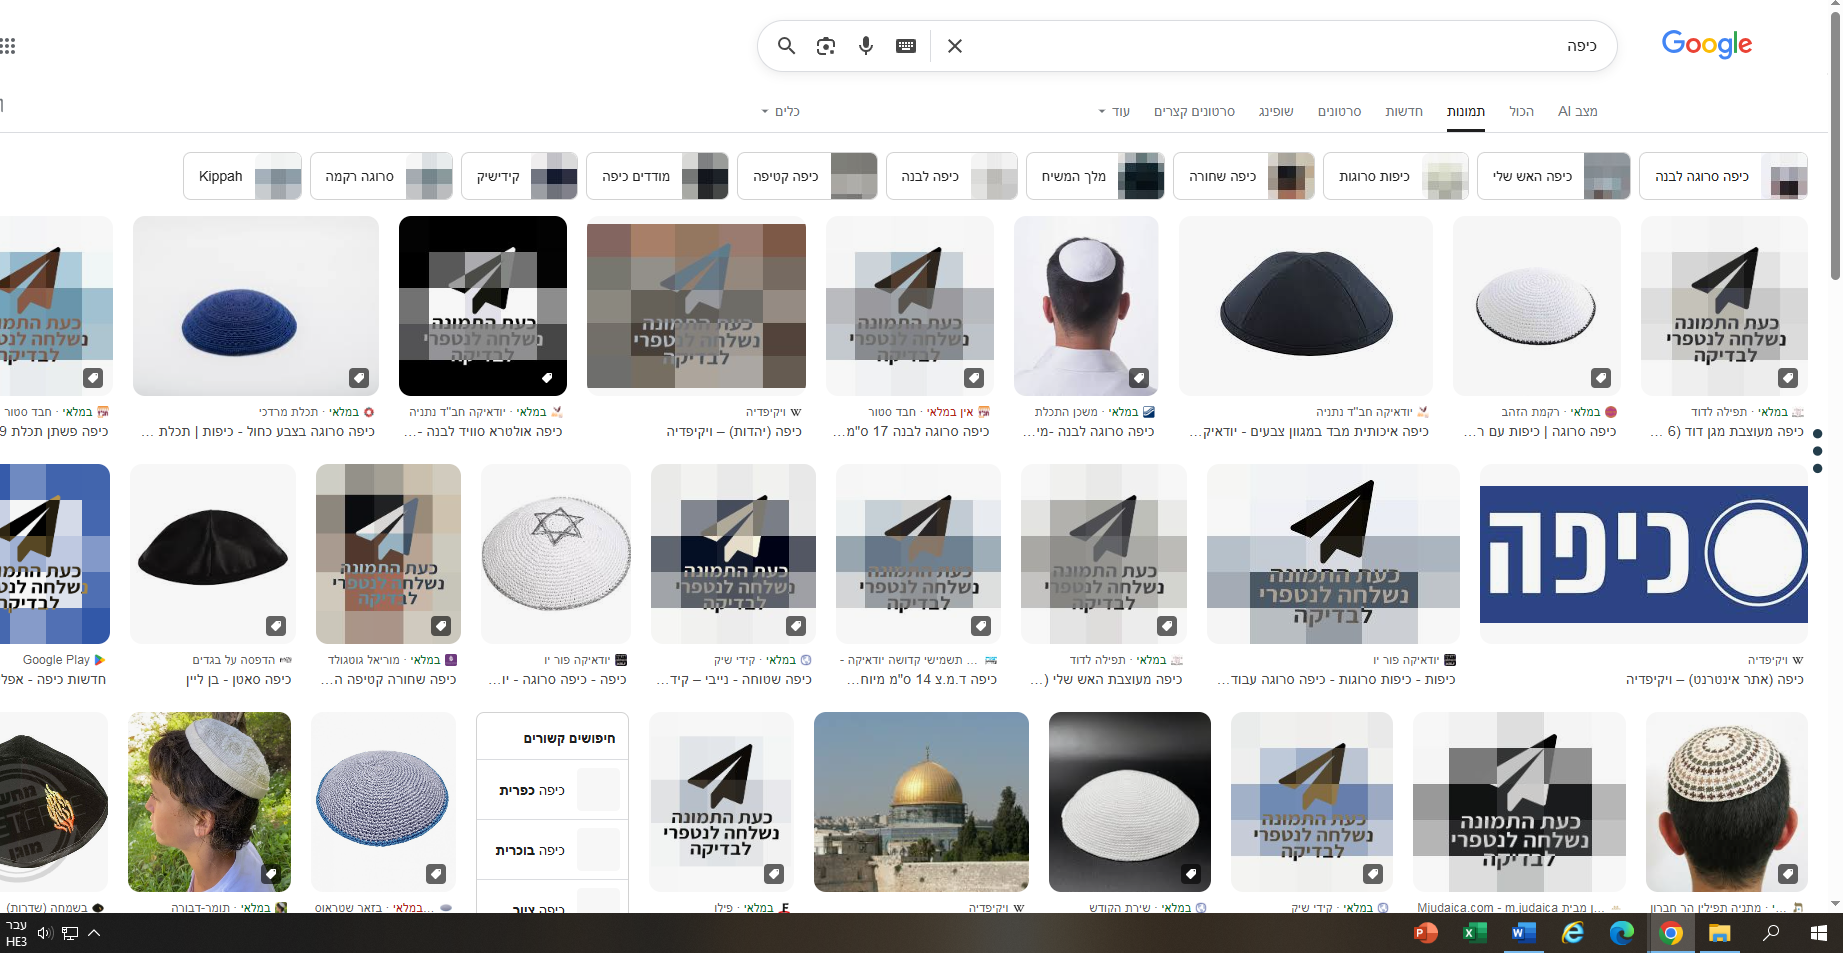Select the Kippah filter chip

coord(242,176)
